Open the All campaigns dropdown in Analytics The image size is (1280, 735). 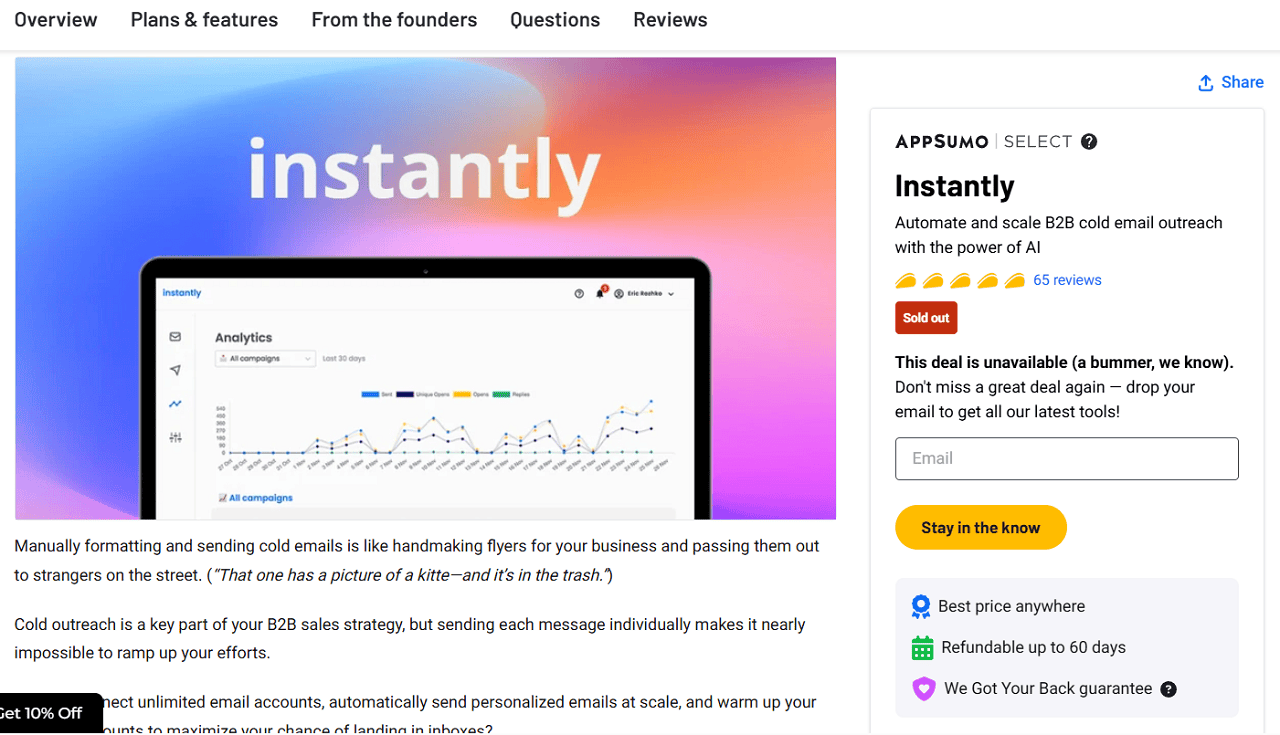[x=265, y=359]
